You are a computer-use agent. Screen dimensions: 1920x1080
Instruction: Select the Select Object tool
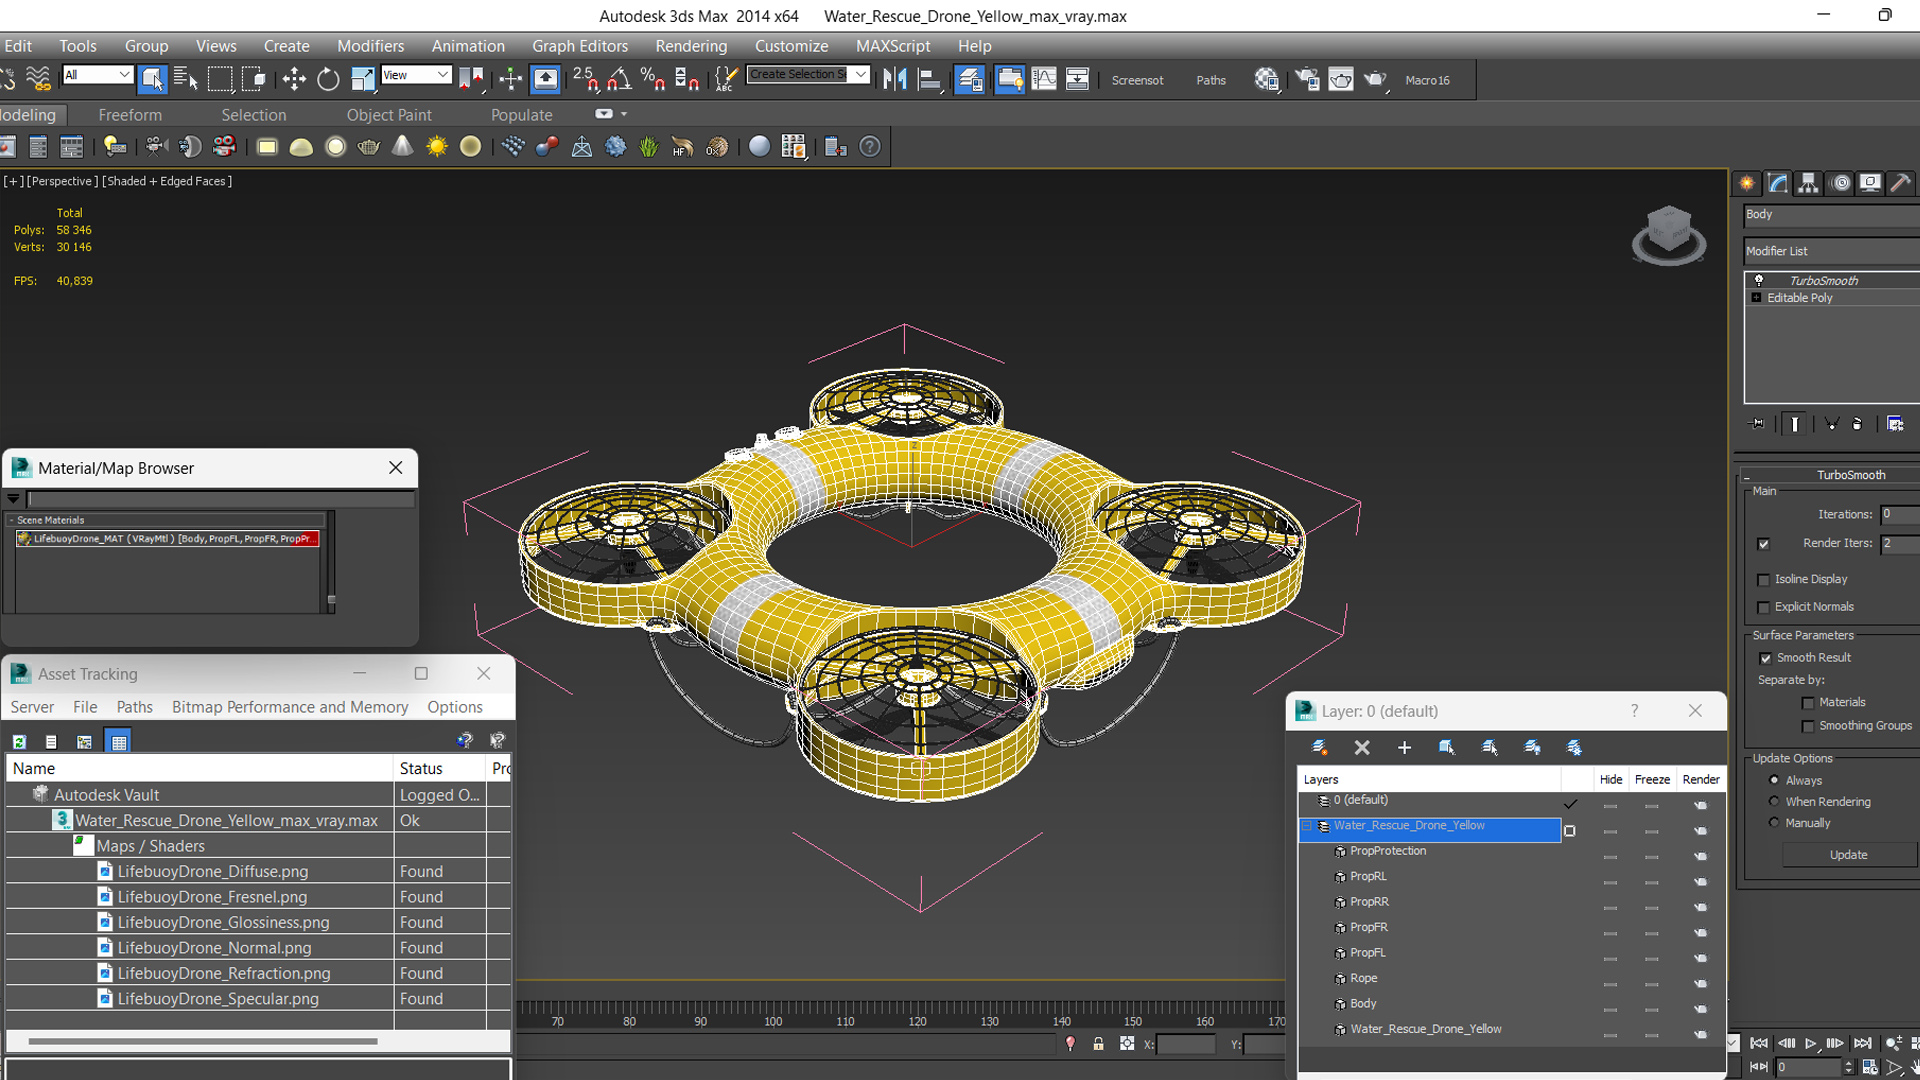coord(152,79)
